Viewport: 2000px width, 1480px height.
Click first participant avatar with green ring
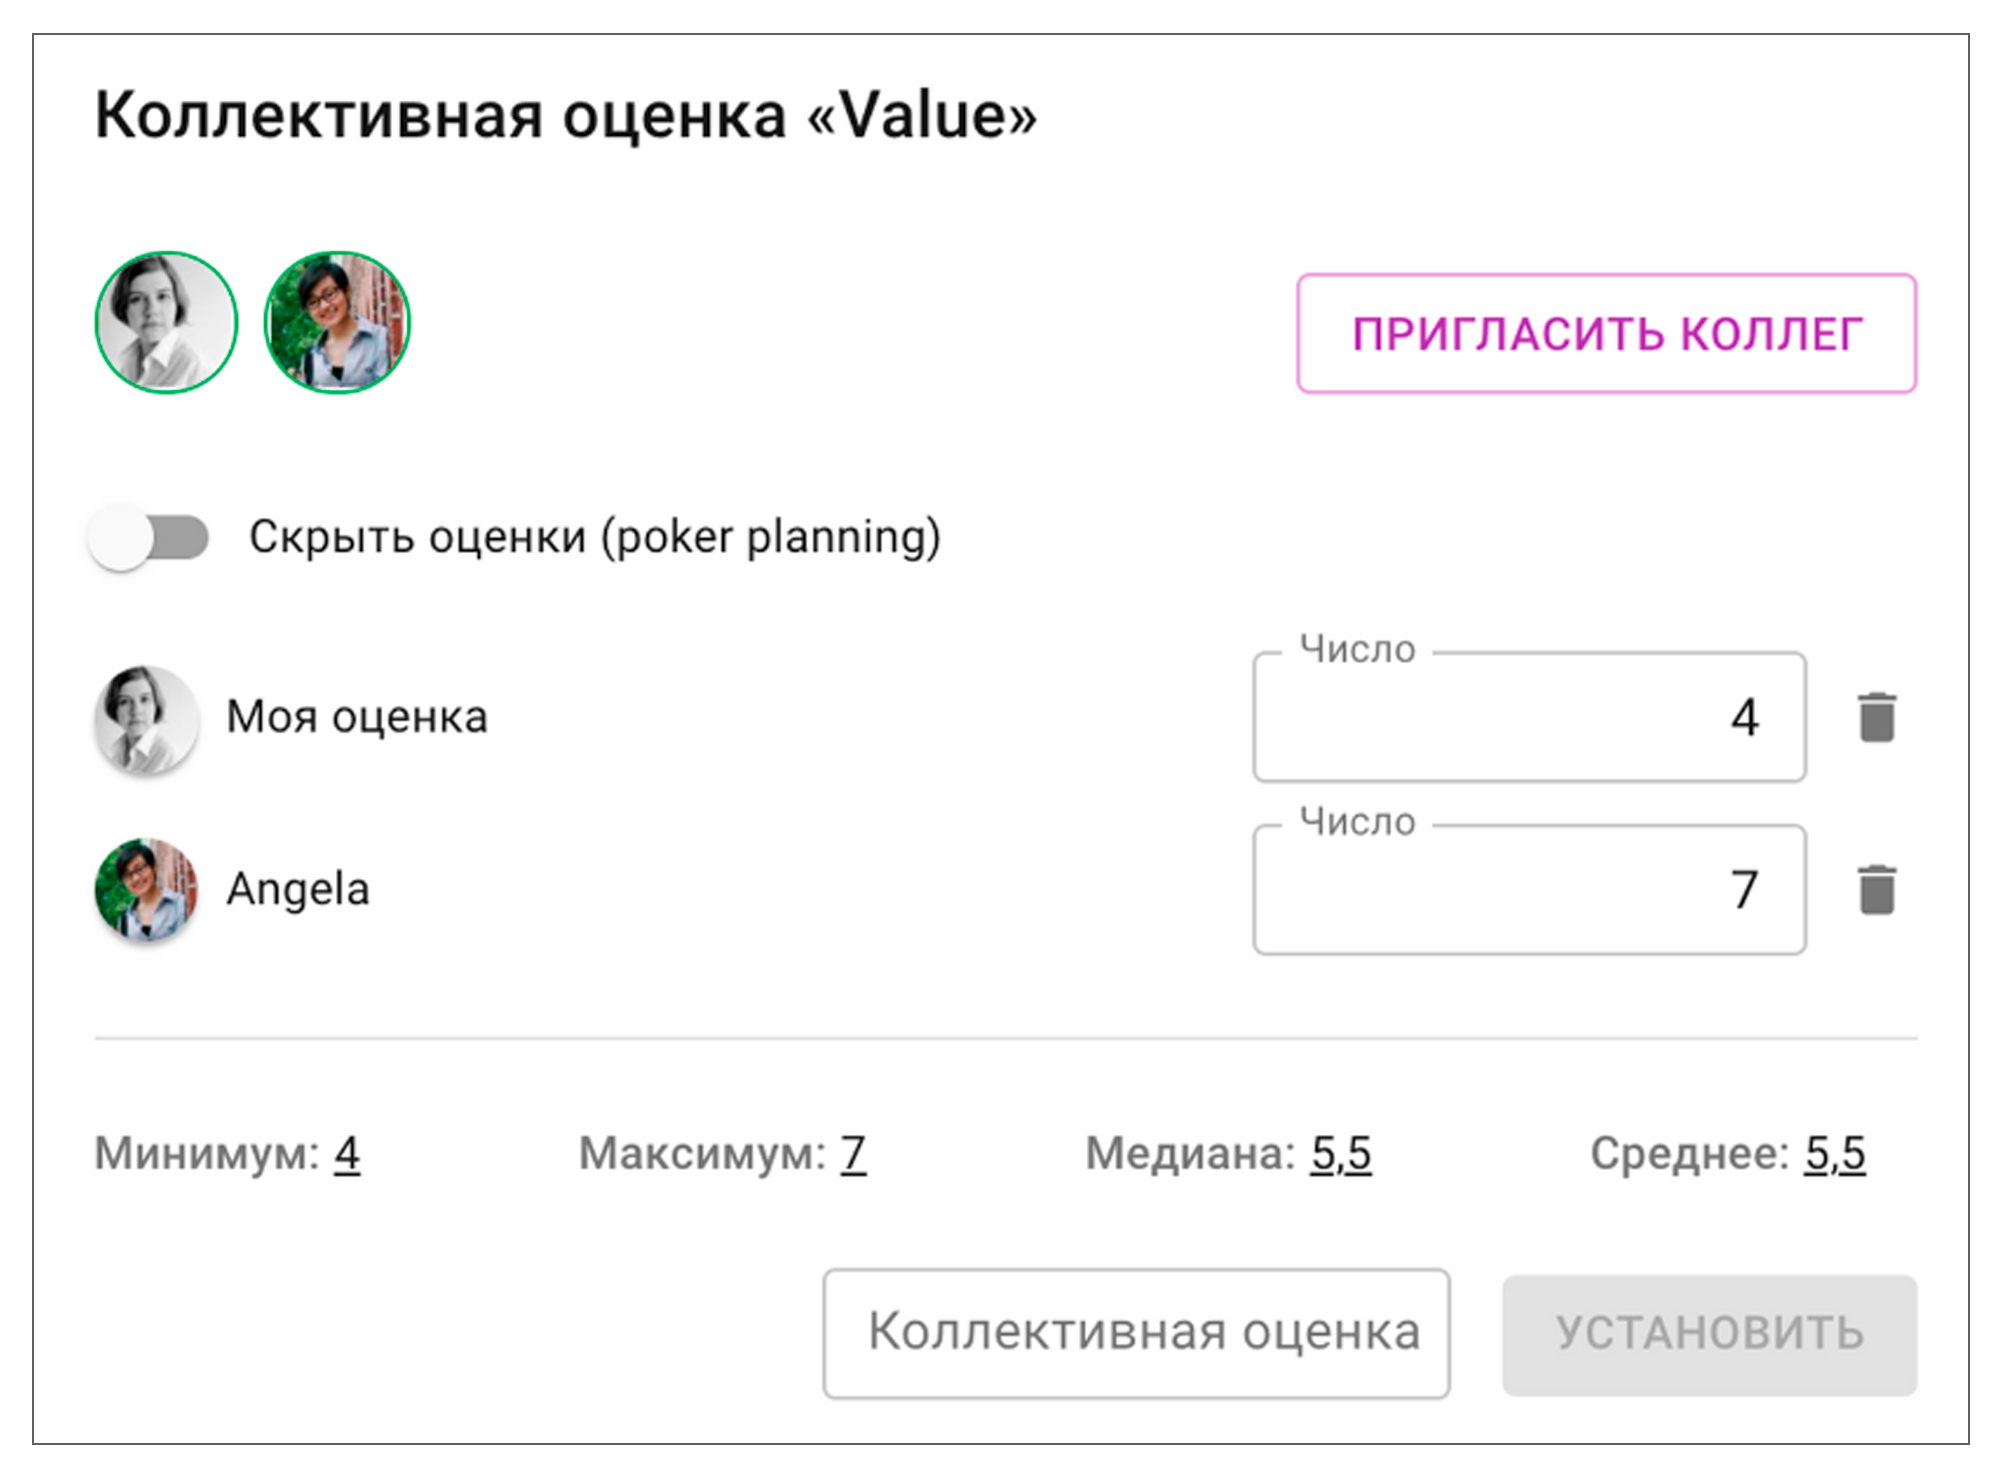[x=166, y=322]
